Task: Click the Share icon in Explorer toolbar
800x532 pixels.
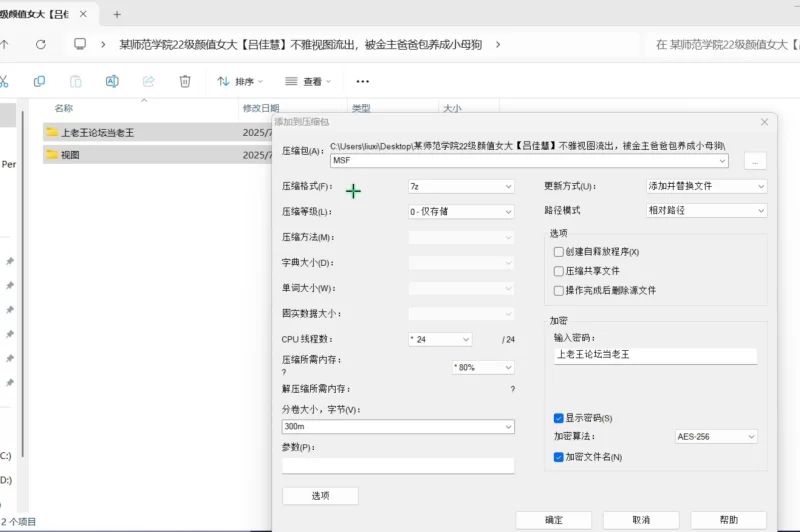Action: pyautogui.click(x=149, y=81)
